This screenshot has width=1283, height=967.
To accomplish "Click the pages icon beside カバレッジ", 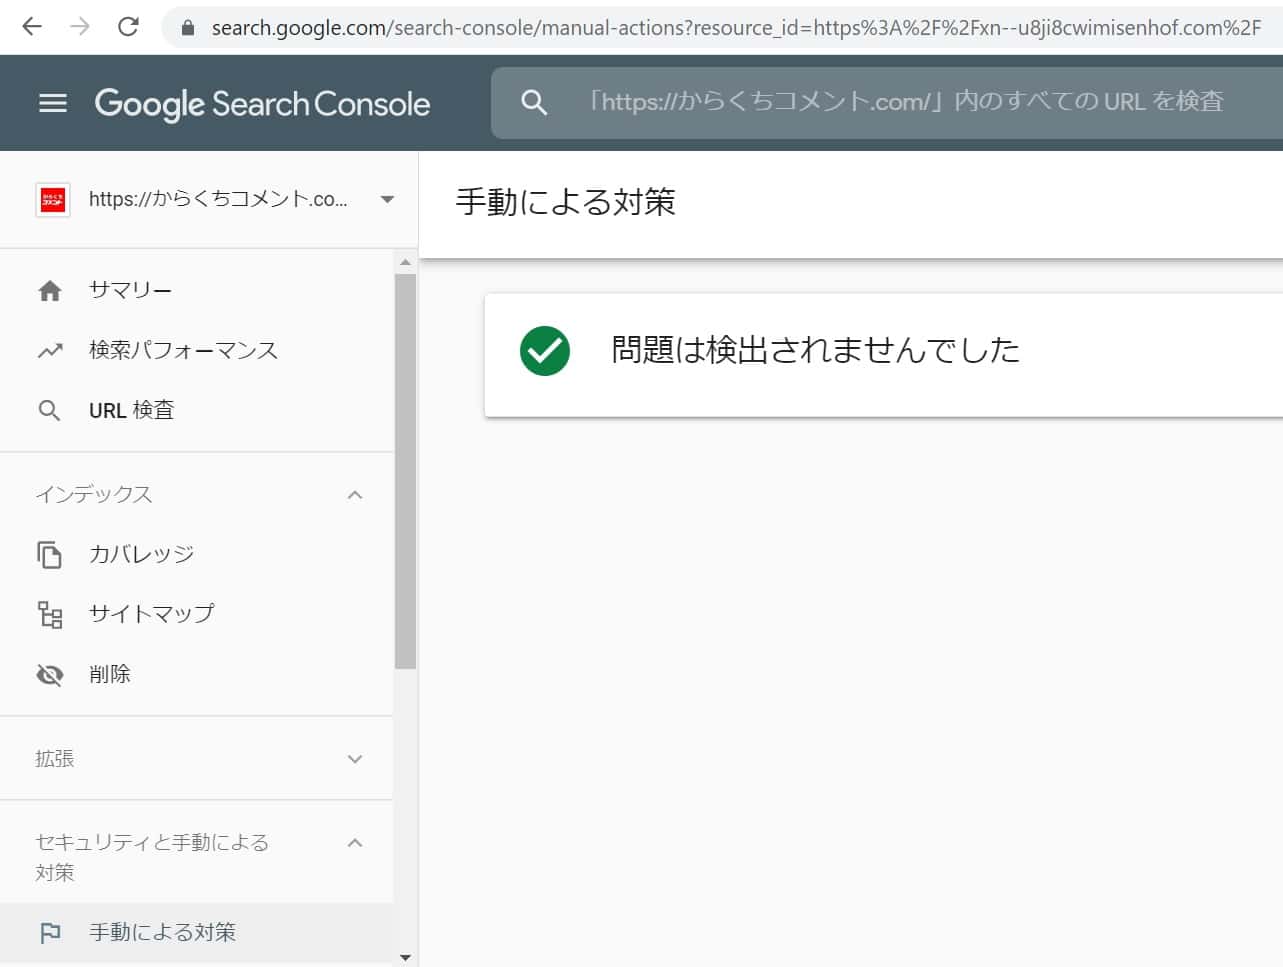I will pos(49,555).
